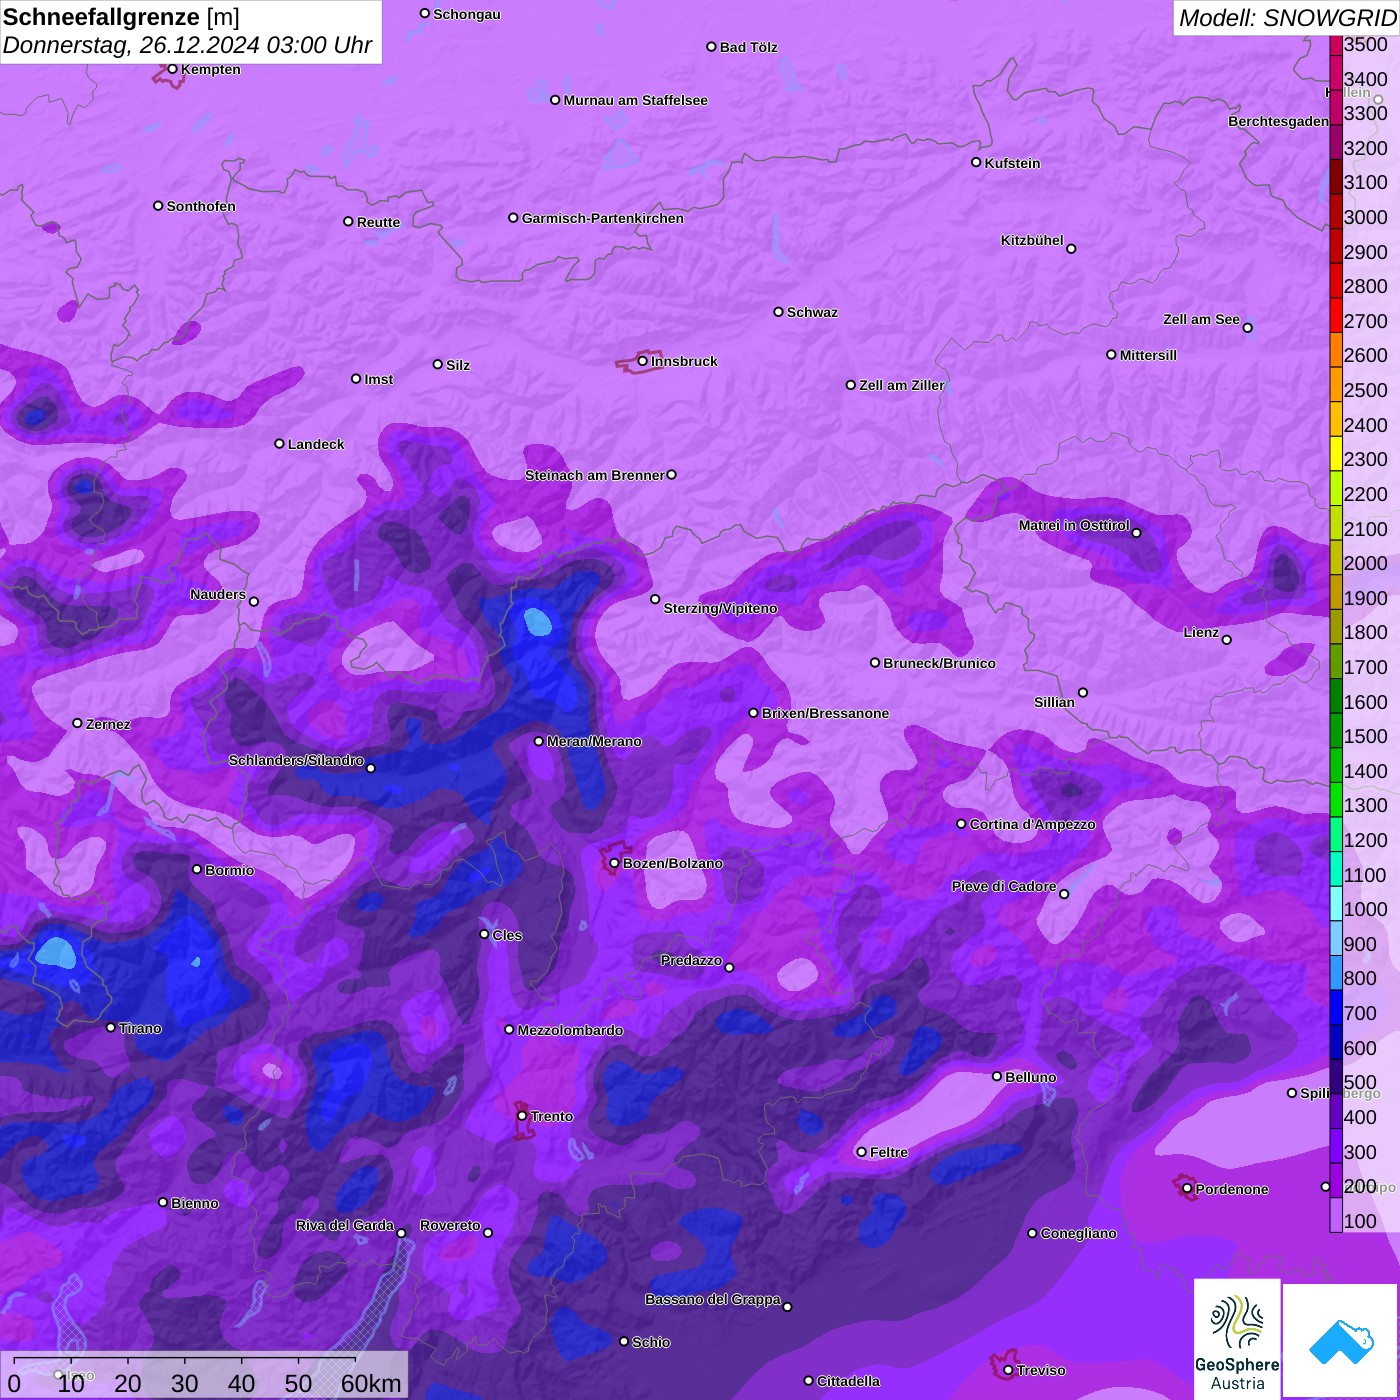This screenshot has width=1400, height=1400.
Task: Click the Conegliano label
Action: coord(1078,1233)
